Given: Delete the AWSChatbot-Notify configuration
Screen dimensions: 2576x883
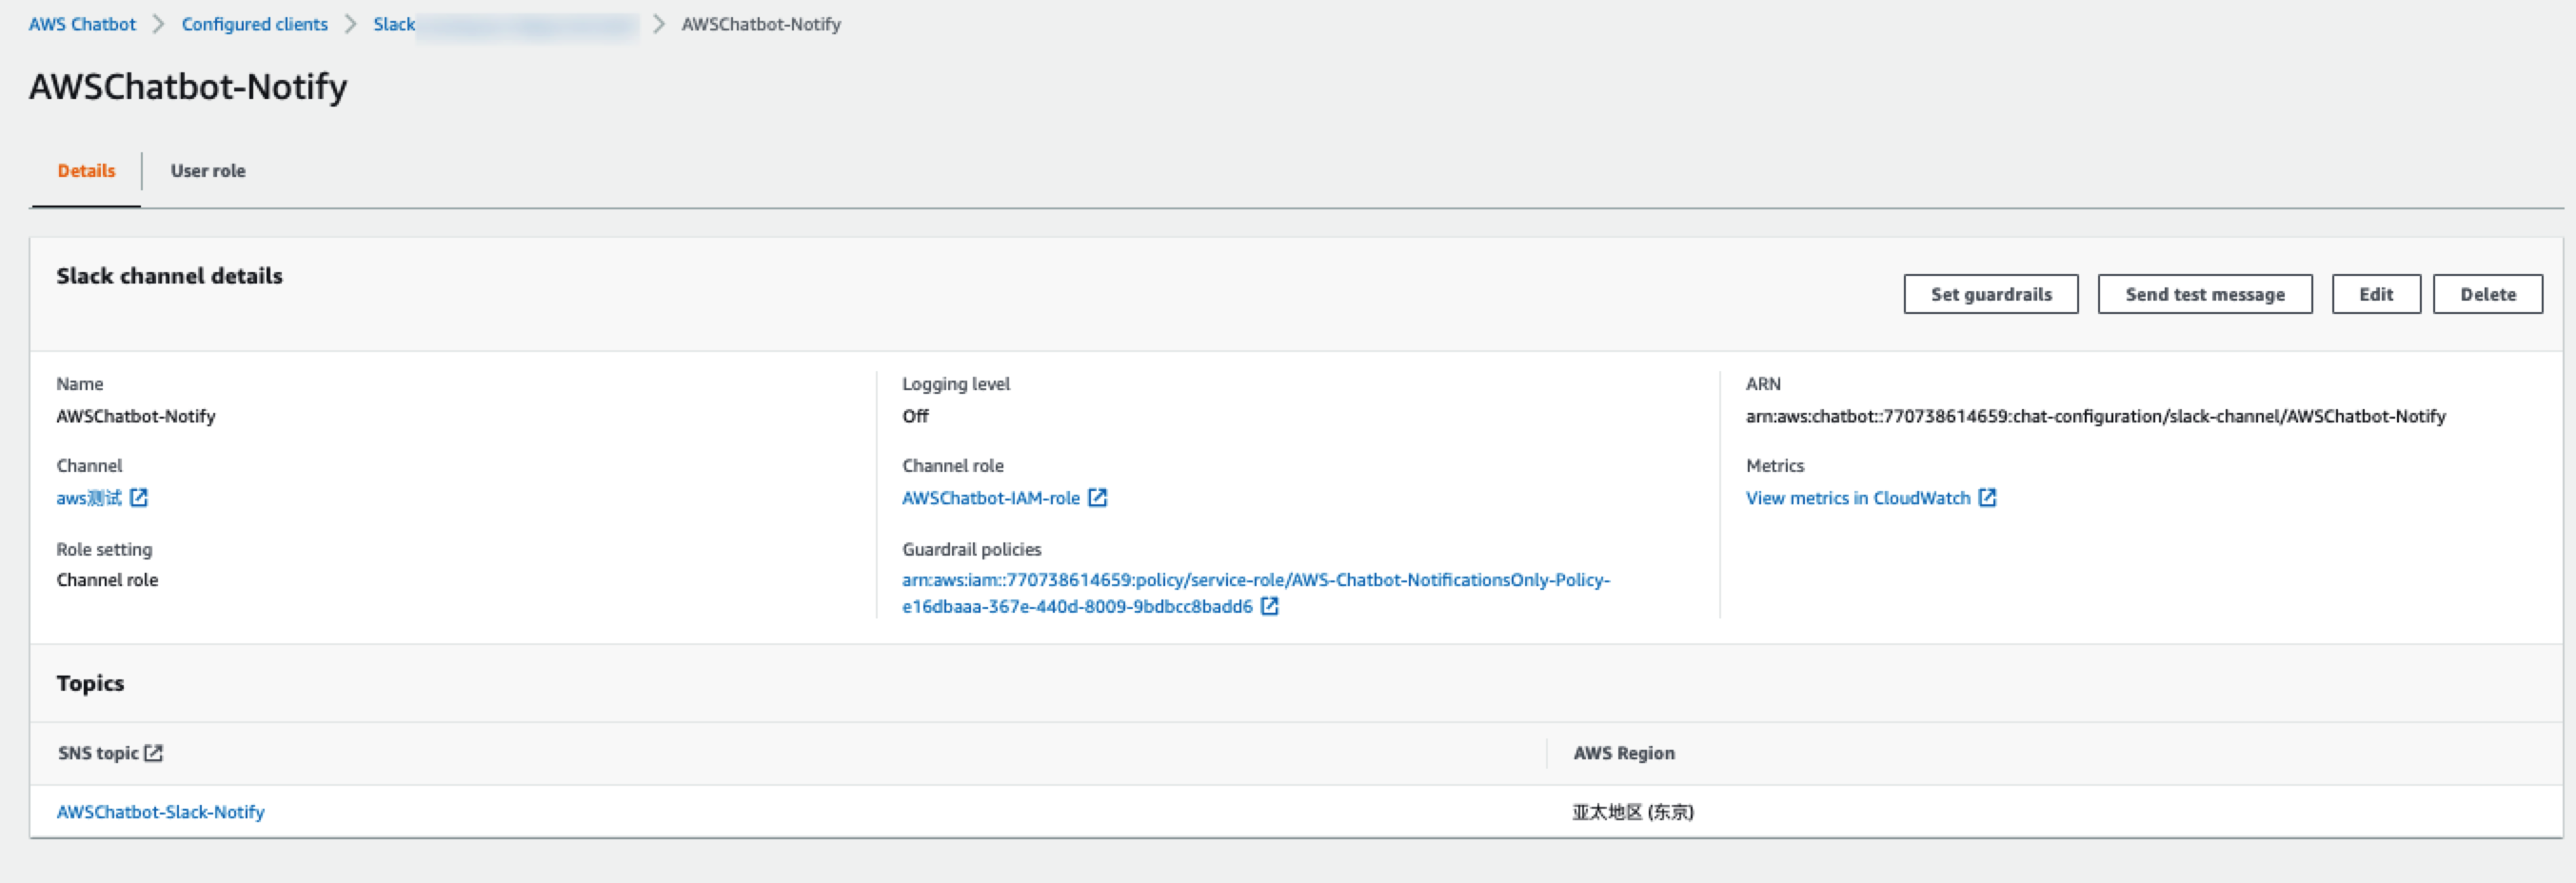Looking at the screenshot, I should pos(2487,294).
